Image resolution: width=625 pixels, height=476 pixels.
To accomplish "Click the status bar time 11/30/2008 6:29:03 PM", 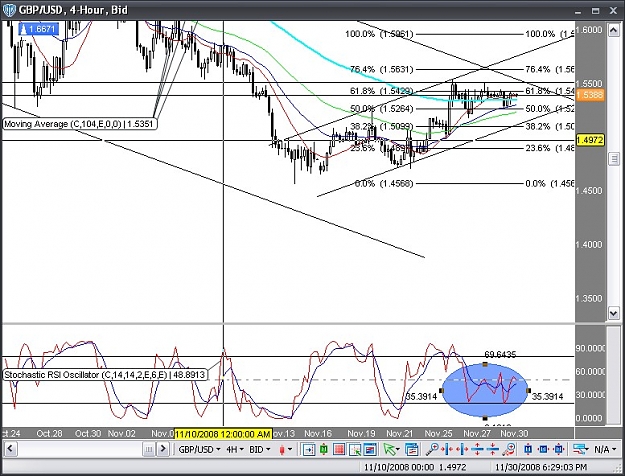I will (541, 467).
